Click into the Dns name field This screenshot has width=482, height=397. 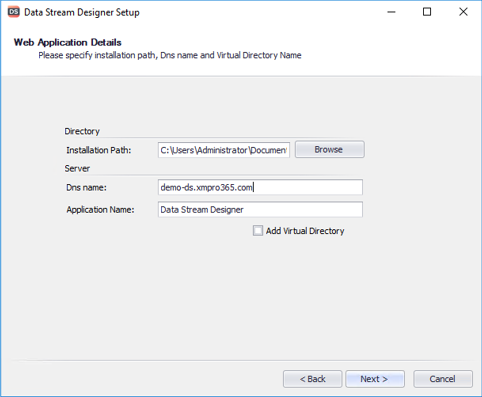[x=260, y=187]
